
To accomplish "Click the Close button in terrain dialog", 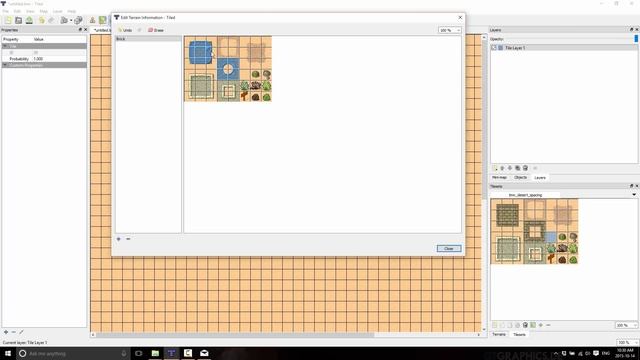I will [449, 249].
